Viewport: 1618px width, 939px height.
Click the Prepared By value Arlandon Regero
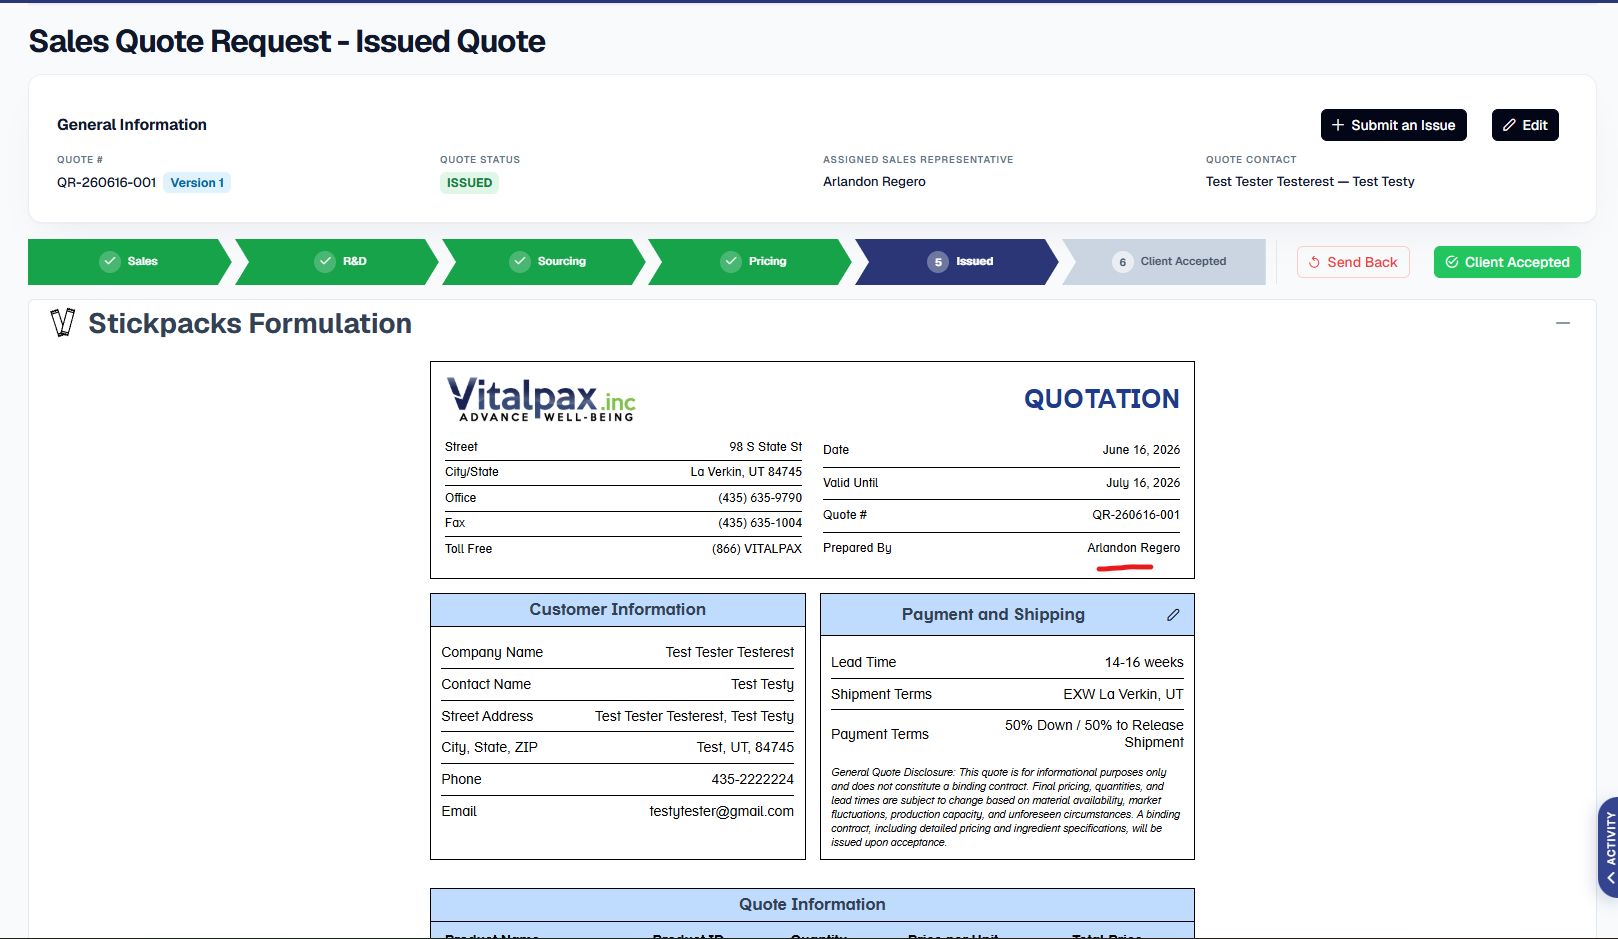1133,548
